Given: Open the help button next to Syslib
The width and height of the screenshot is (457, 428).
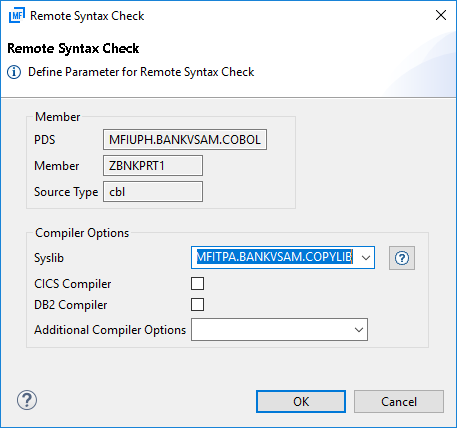Looking at the screenshot, I should [402, 258].
